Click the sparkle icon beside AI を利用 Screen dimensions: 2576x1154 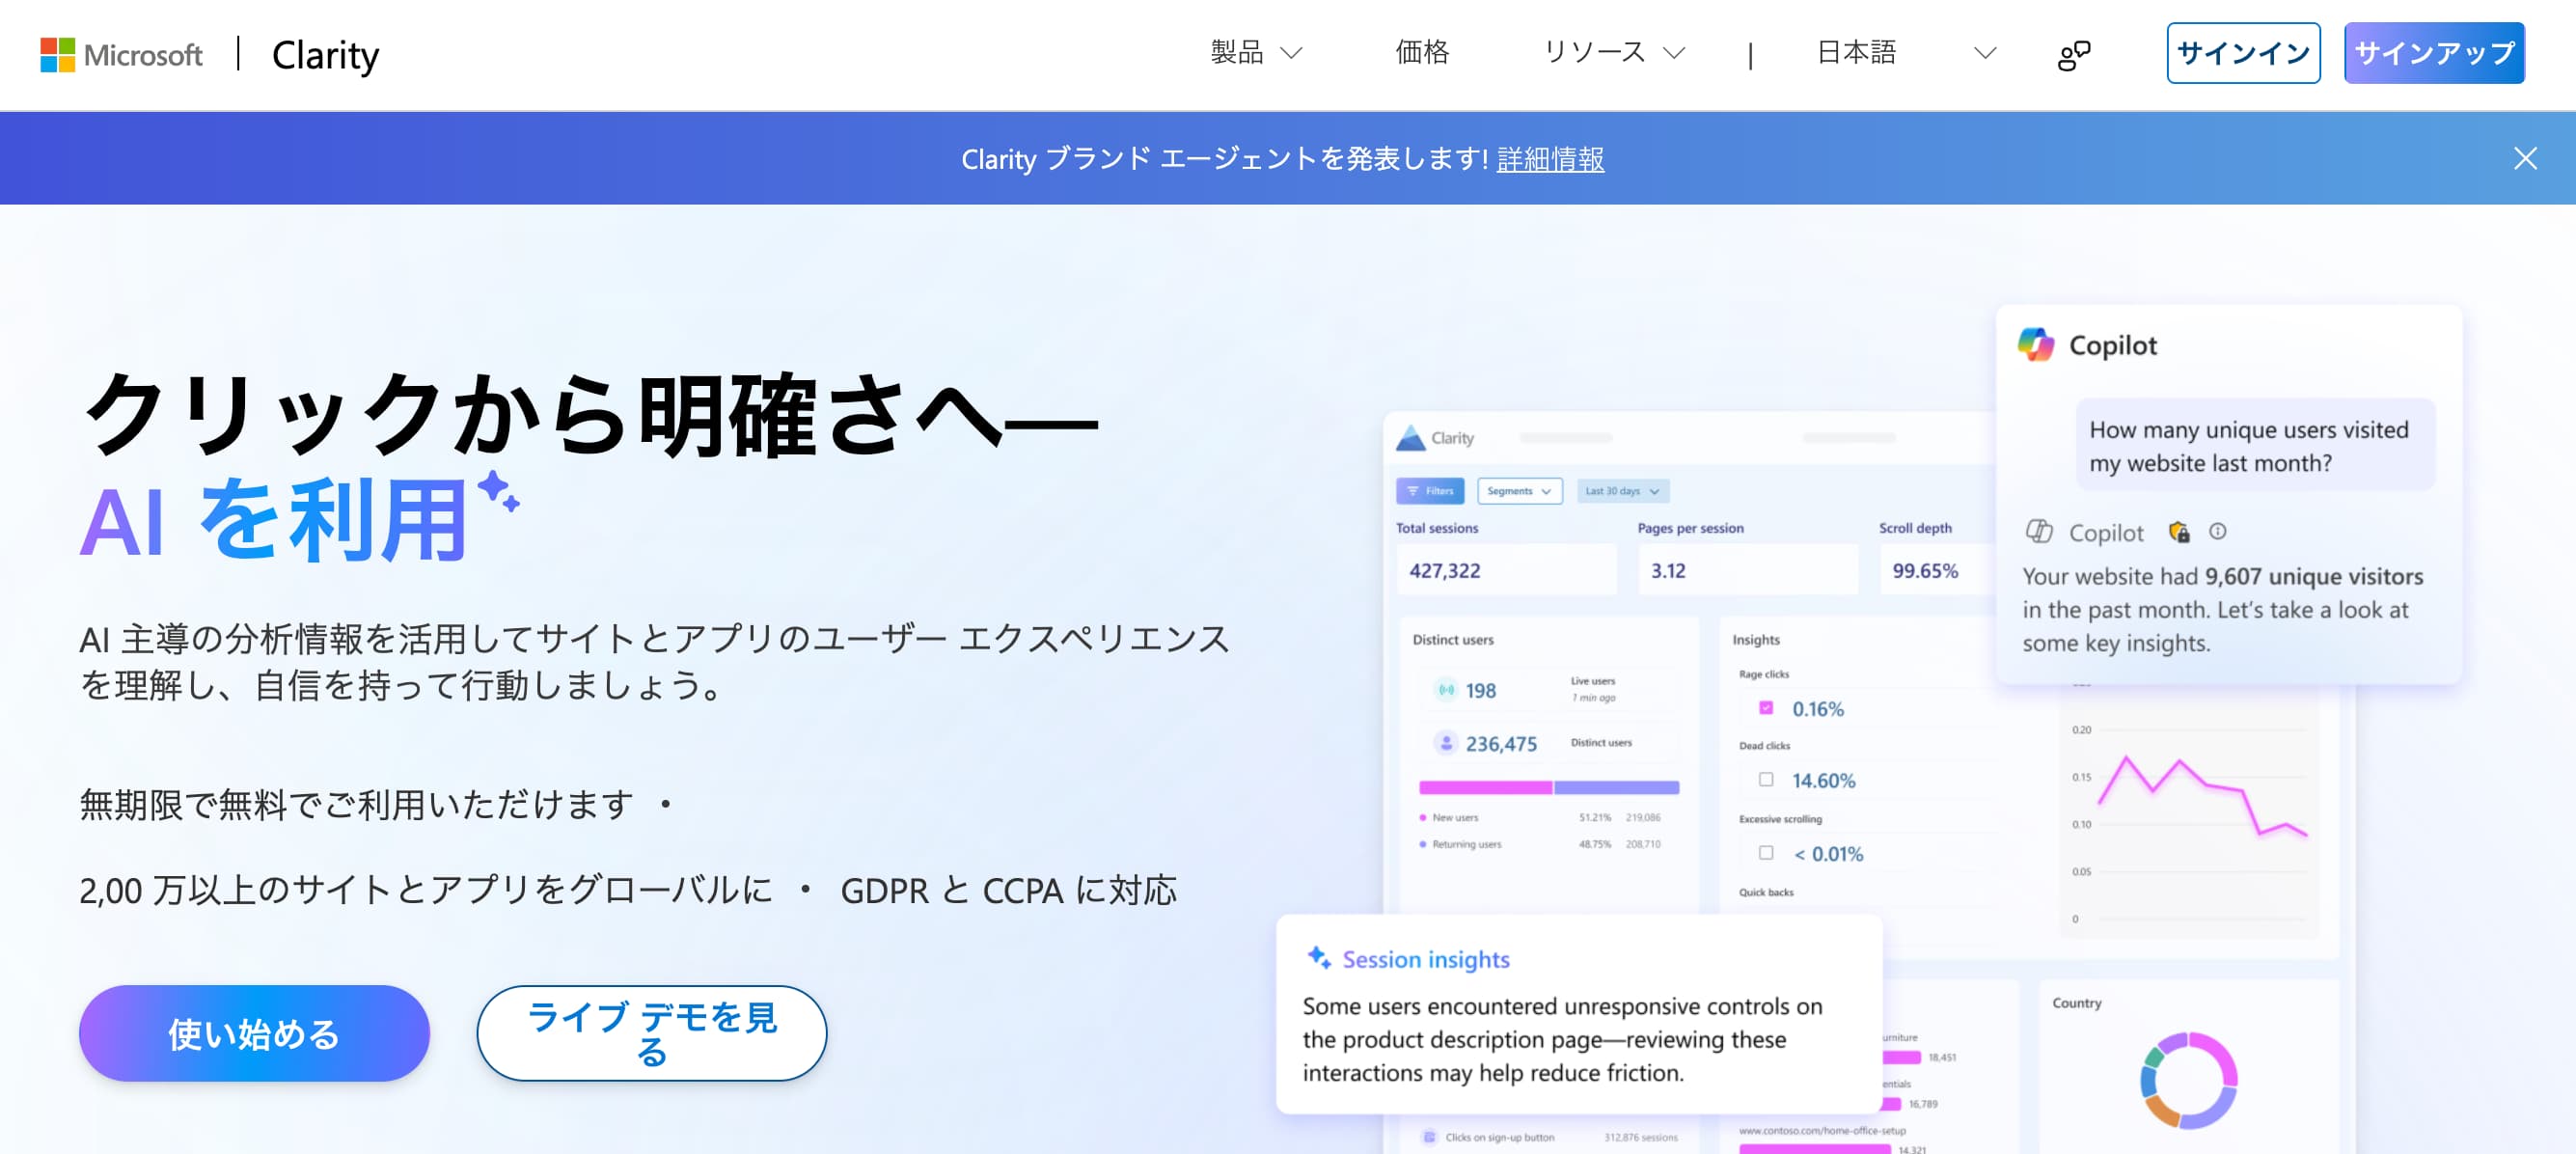[x=498, y=491]
